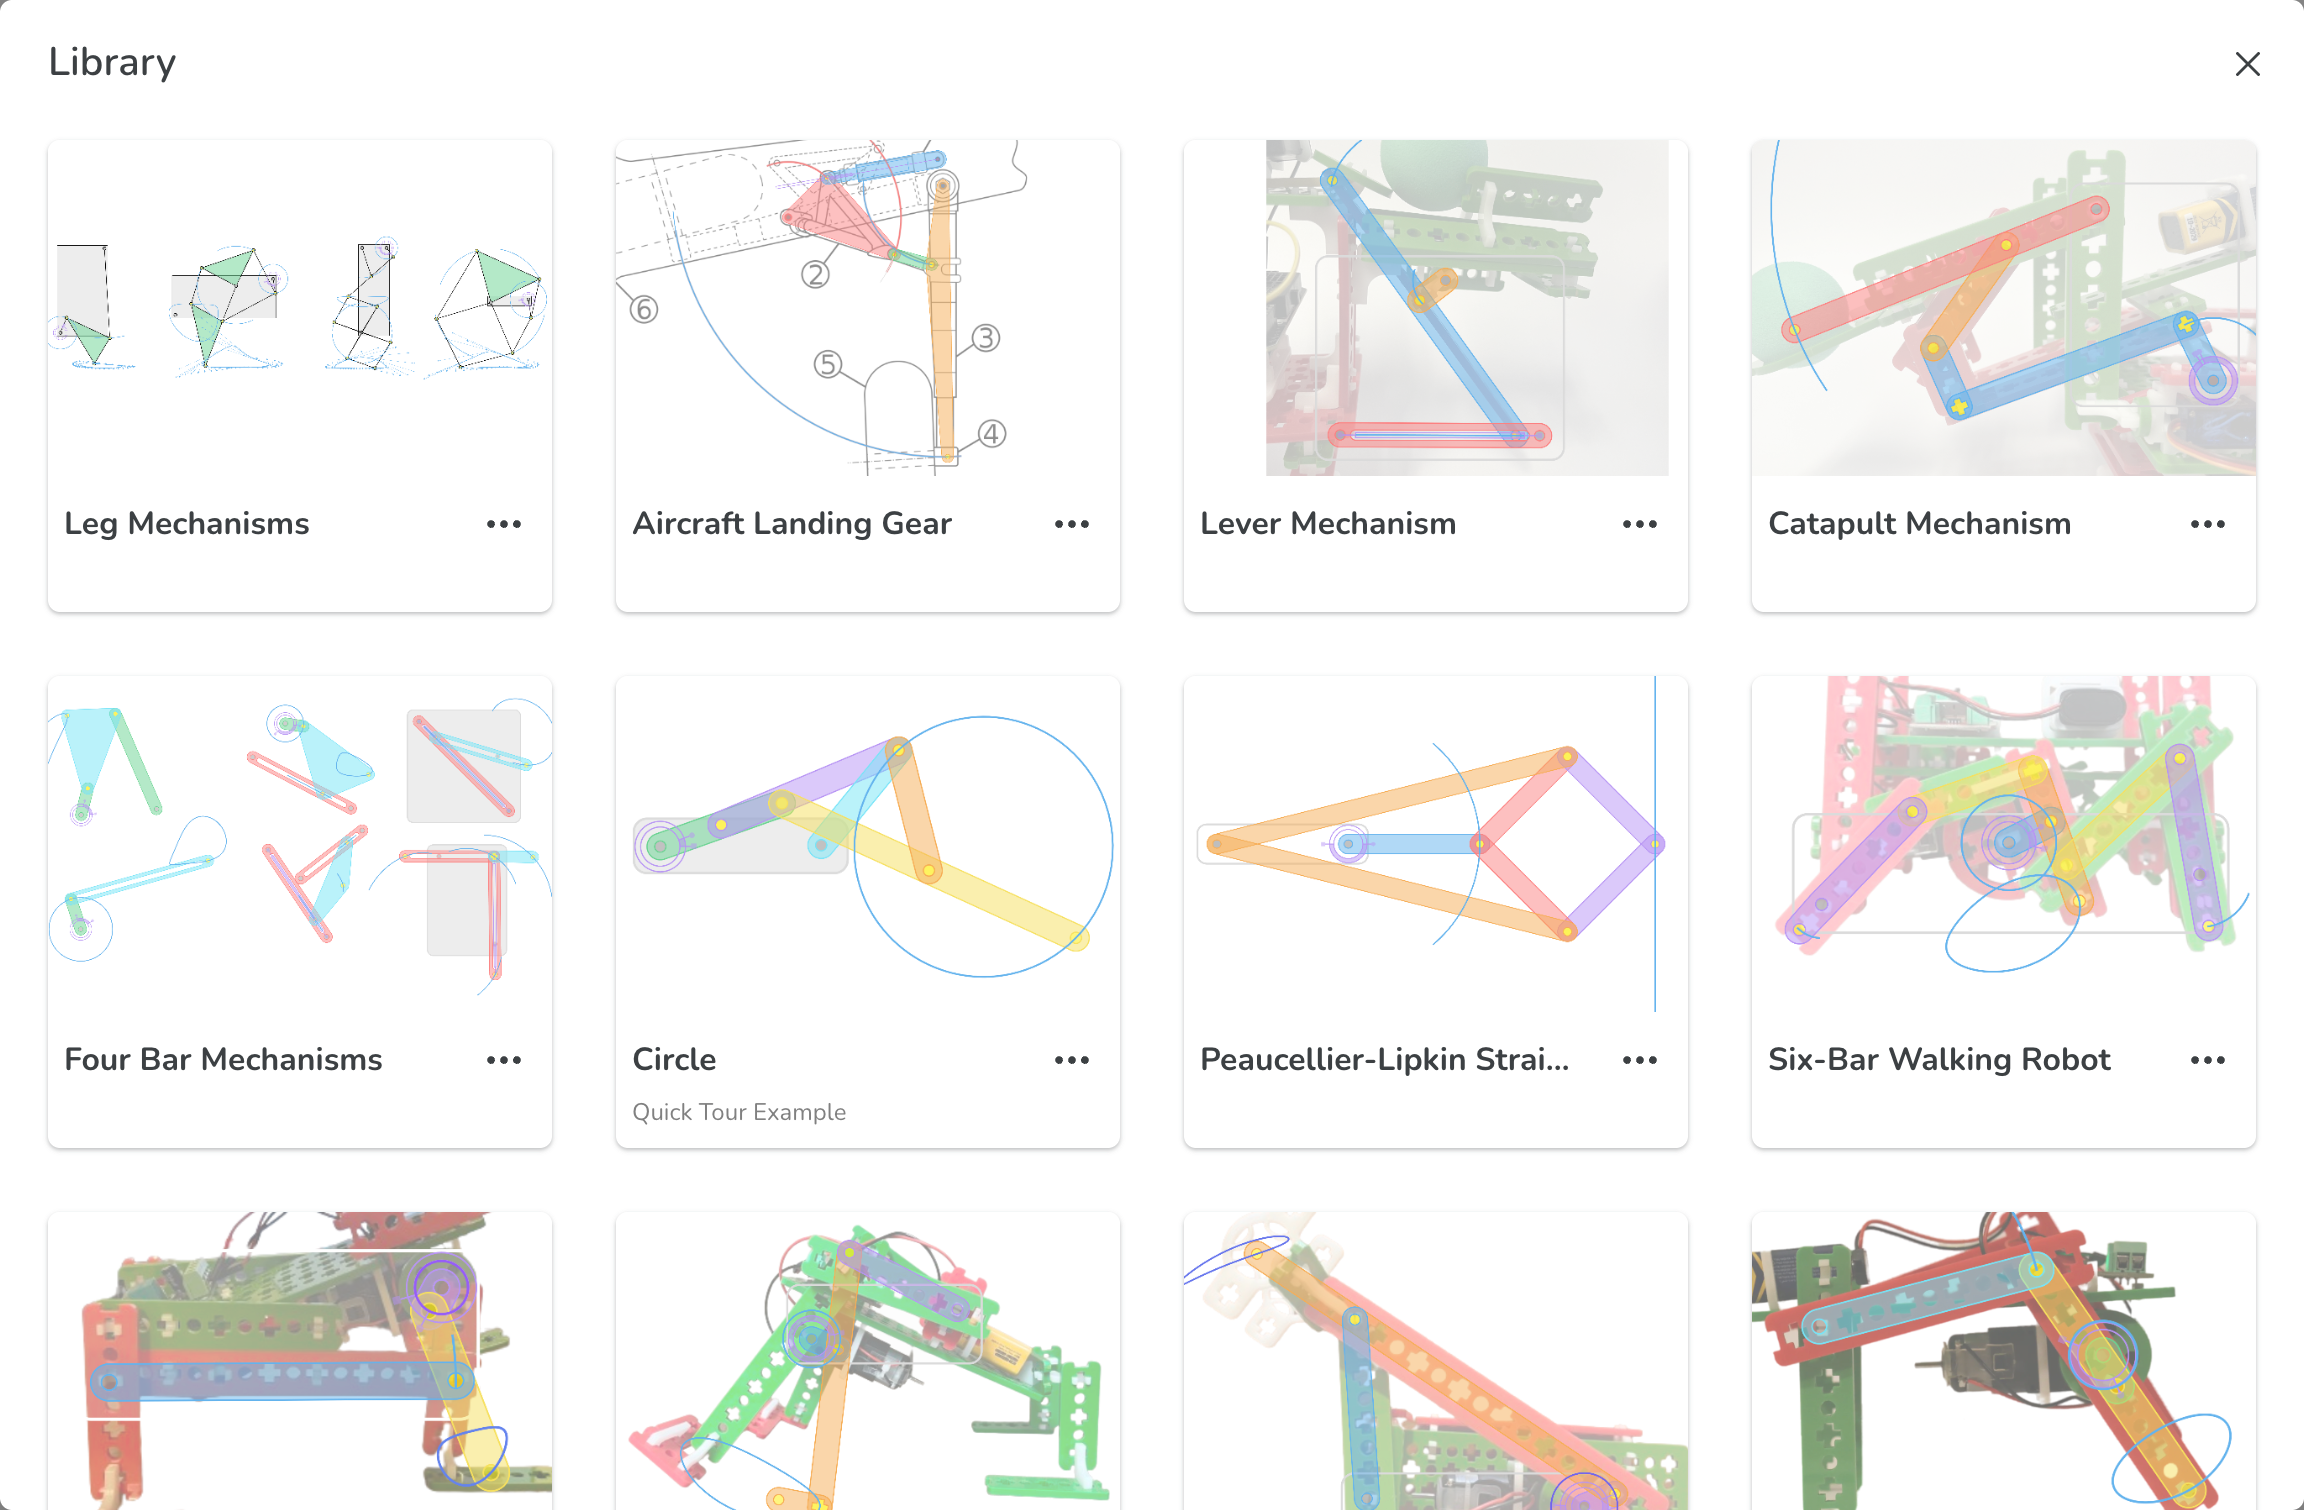Open Aircraft Landing Gear three-dot menu

(x=1071, y=524)
